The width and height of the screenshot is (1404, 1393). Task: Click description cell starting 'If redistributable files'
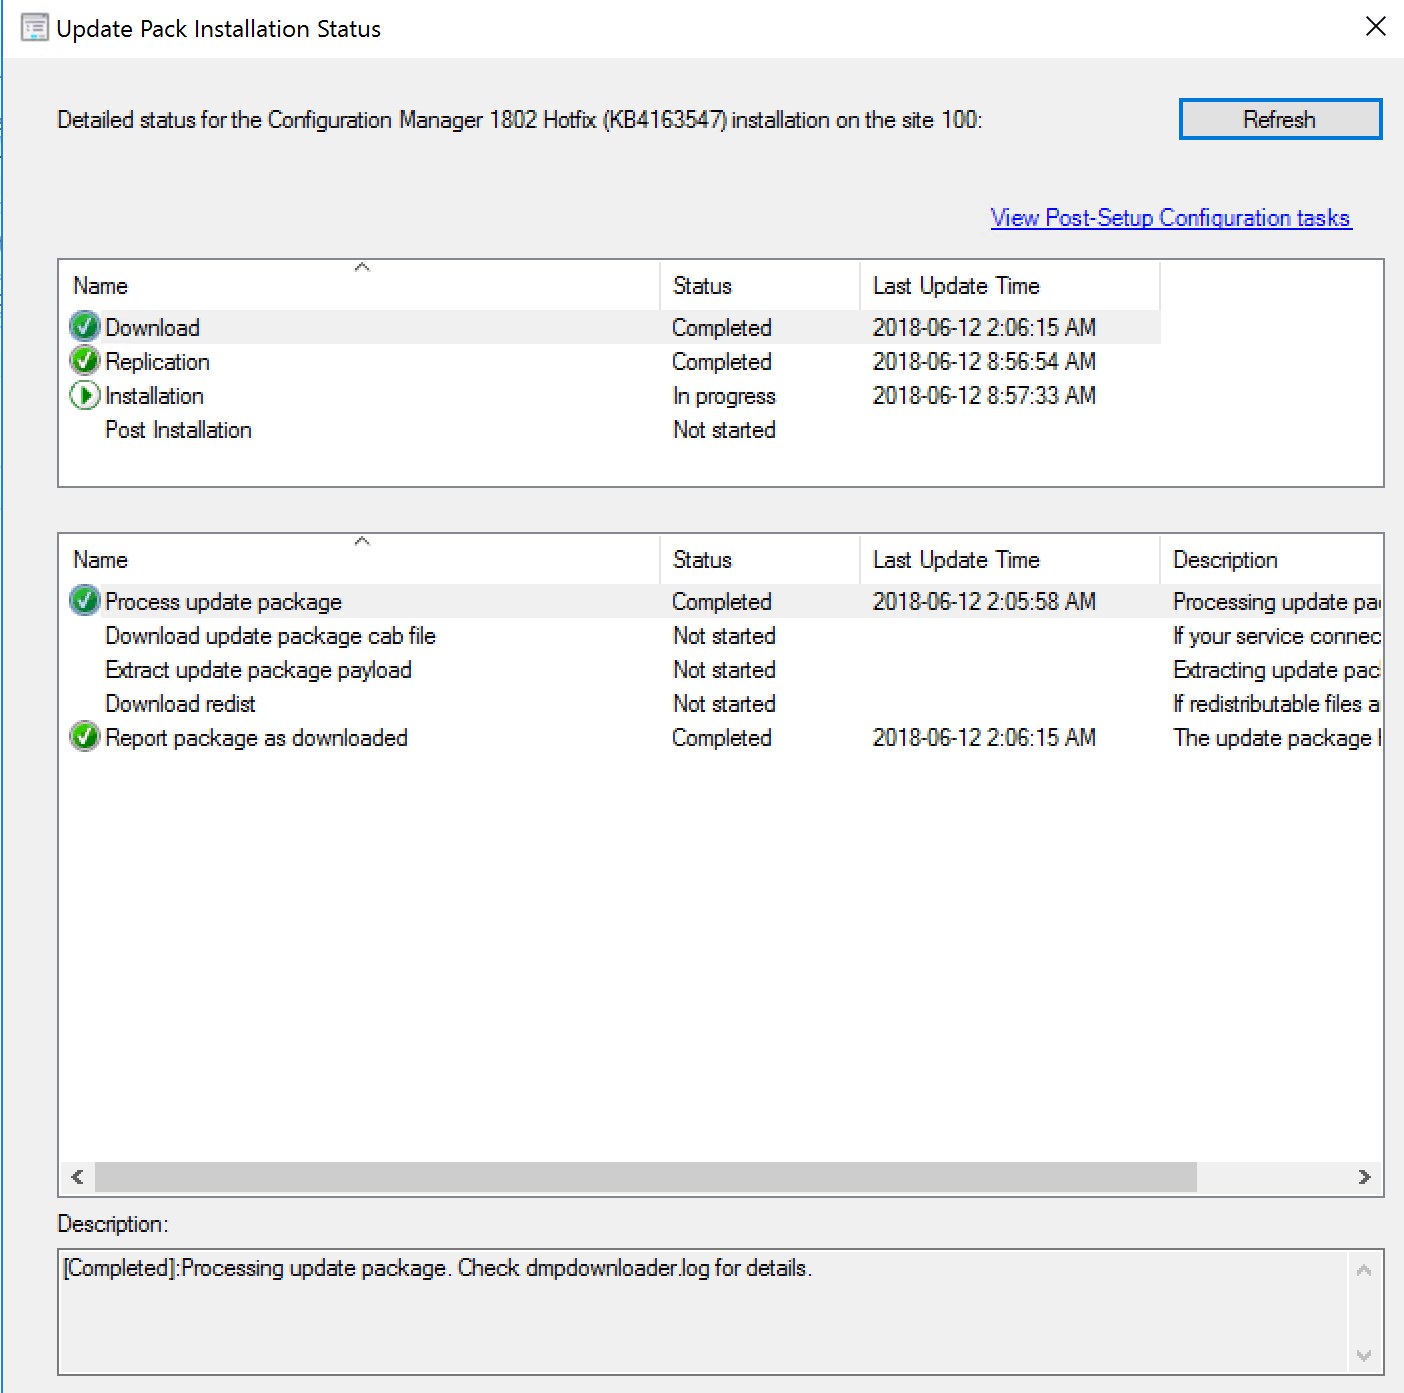tap(1277, 703)
